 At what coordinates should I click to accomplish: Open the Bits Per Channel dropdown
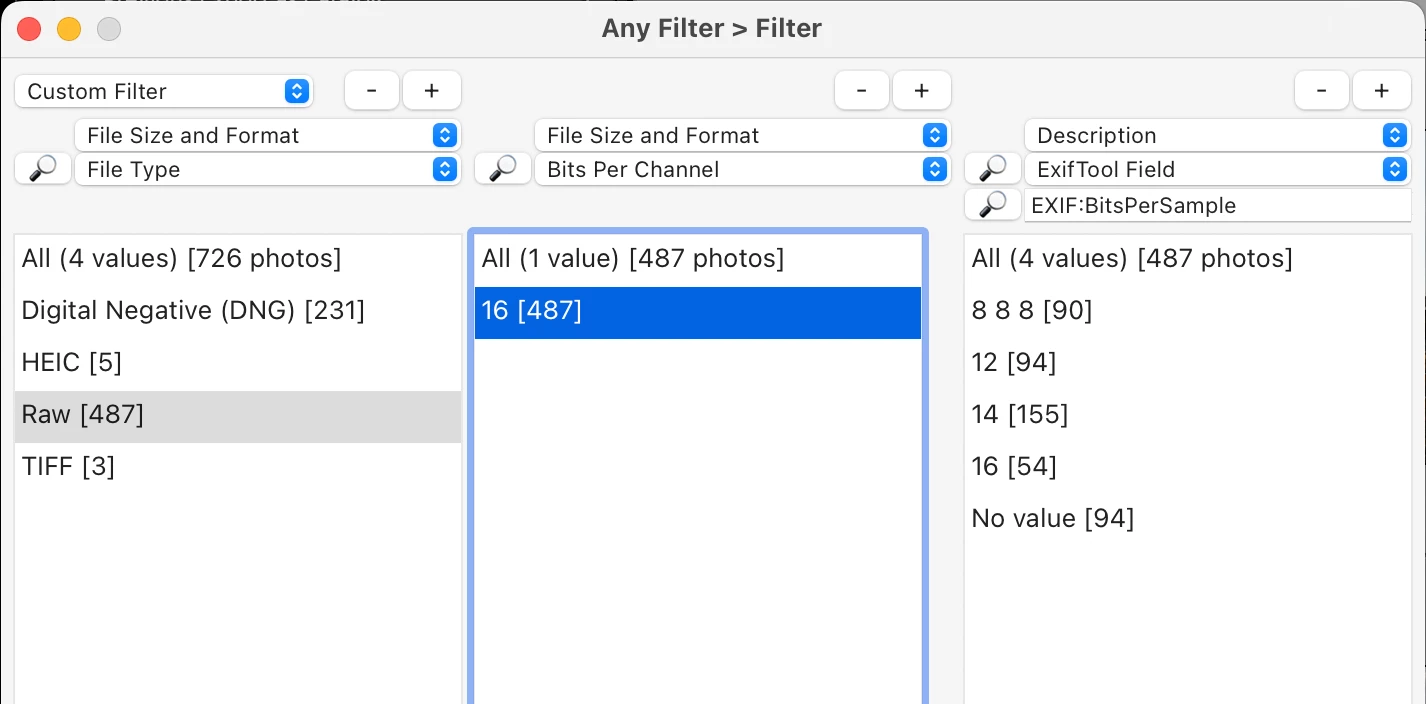741,169
